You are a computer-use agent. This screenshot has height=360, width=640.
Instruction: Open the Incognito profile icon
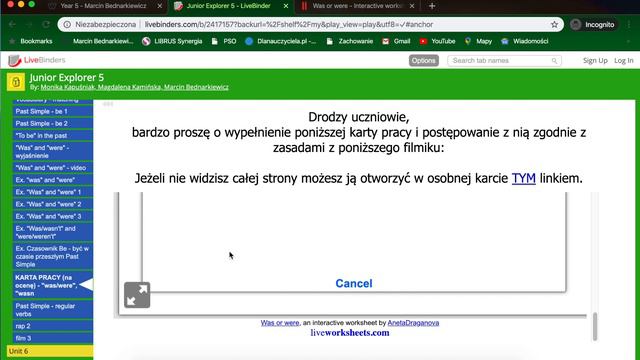pos(576,24)
